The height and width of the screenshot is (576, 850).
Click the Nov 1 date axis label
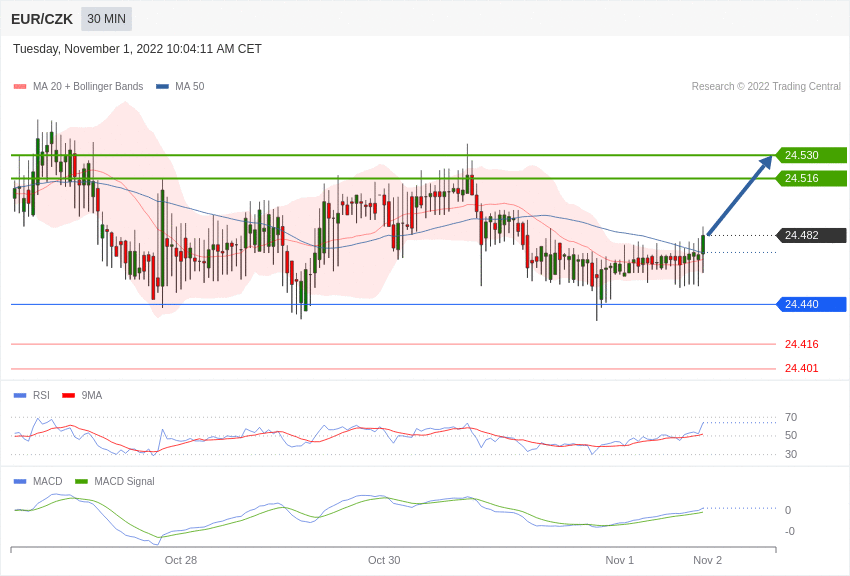pyautogui.click(x=620, y=560)
